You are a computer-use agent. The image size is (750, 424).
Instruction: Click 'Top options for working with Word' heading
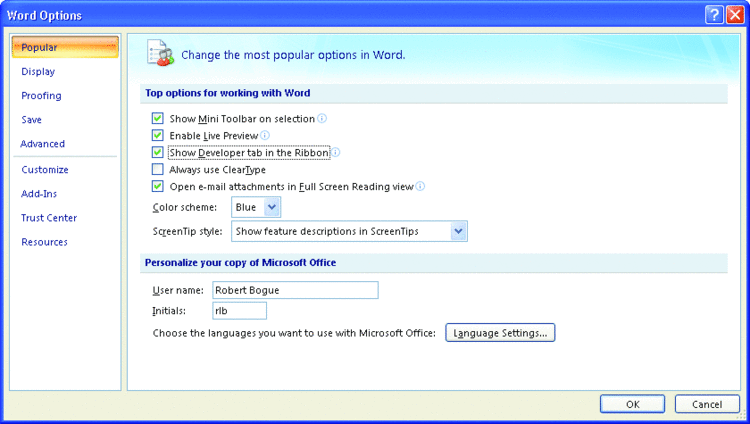(x=228, y=93)
